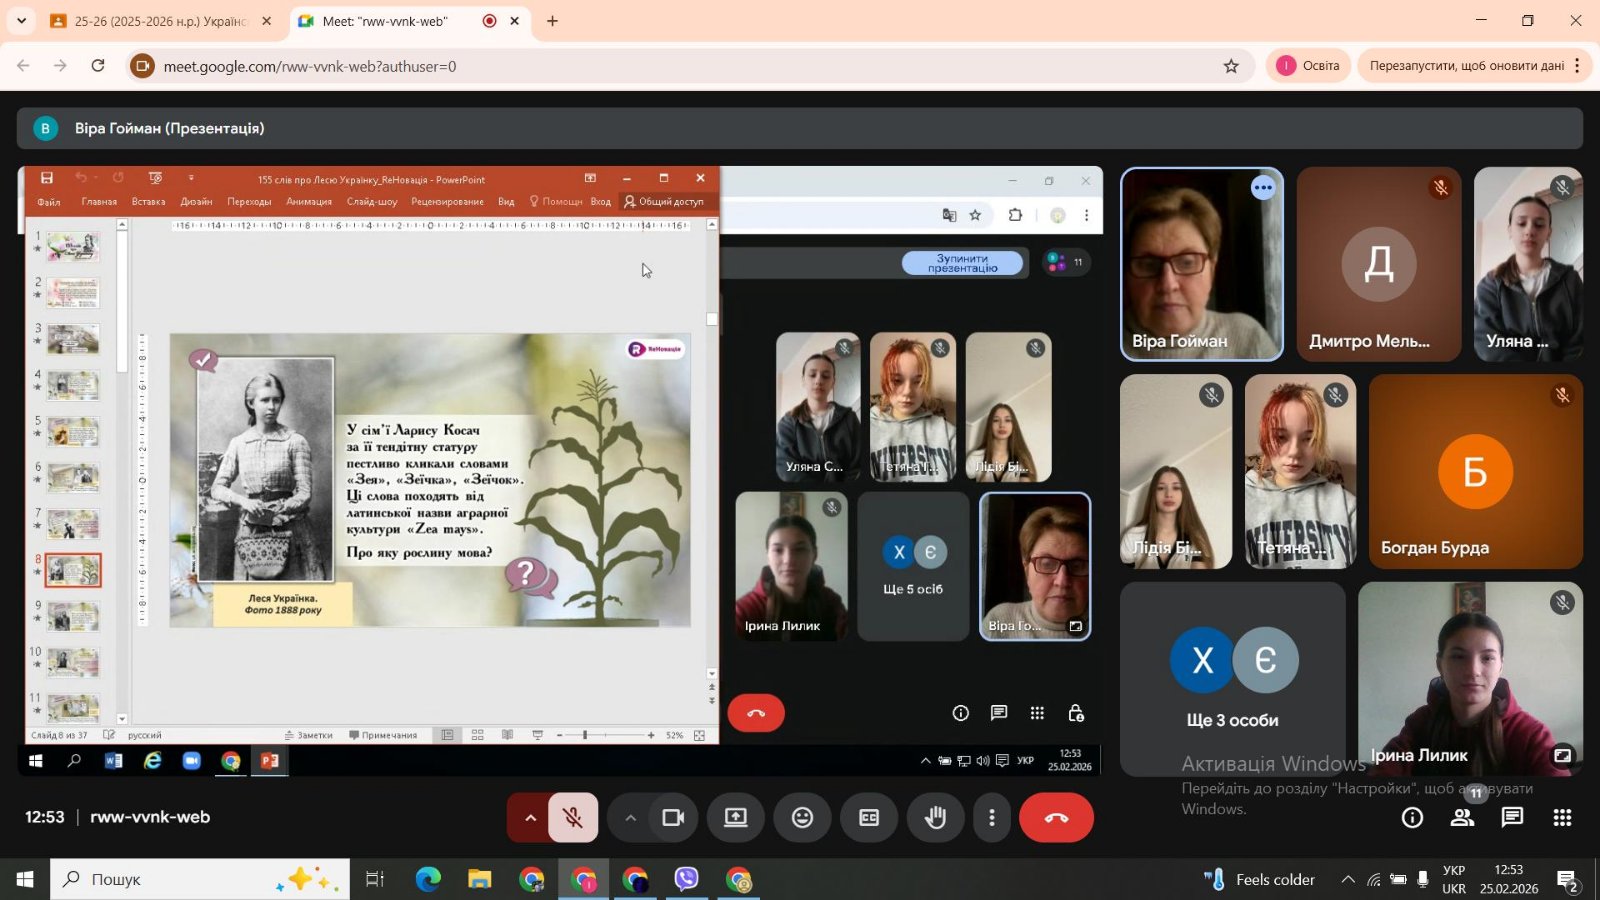Turn on closed captions
The height and width of the screenshot is (900, 1600).
pos(869,818)
